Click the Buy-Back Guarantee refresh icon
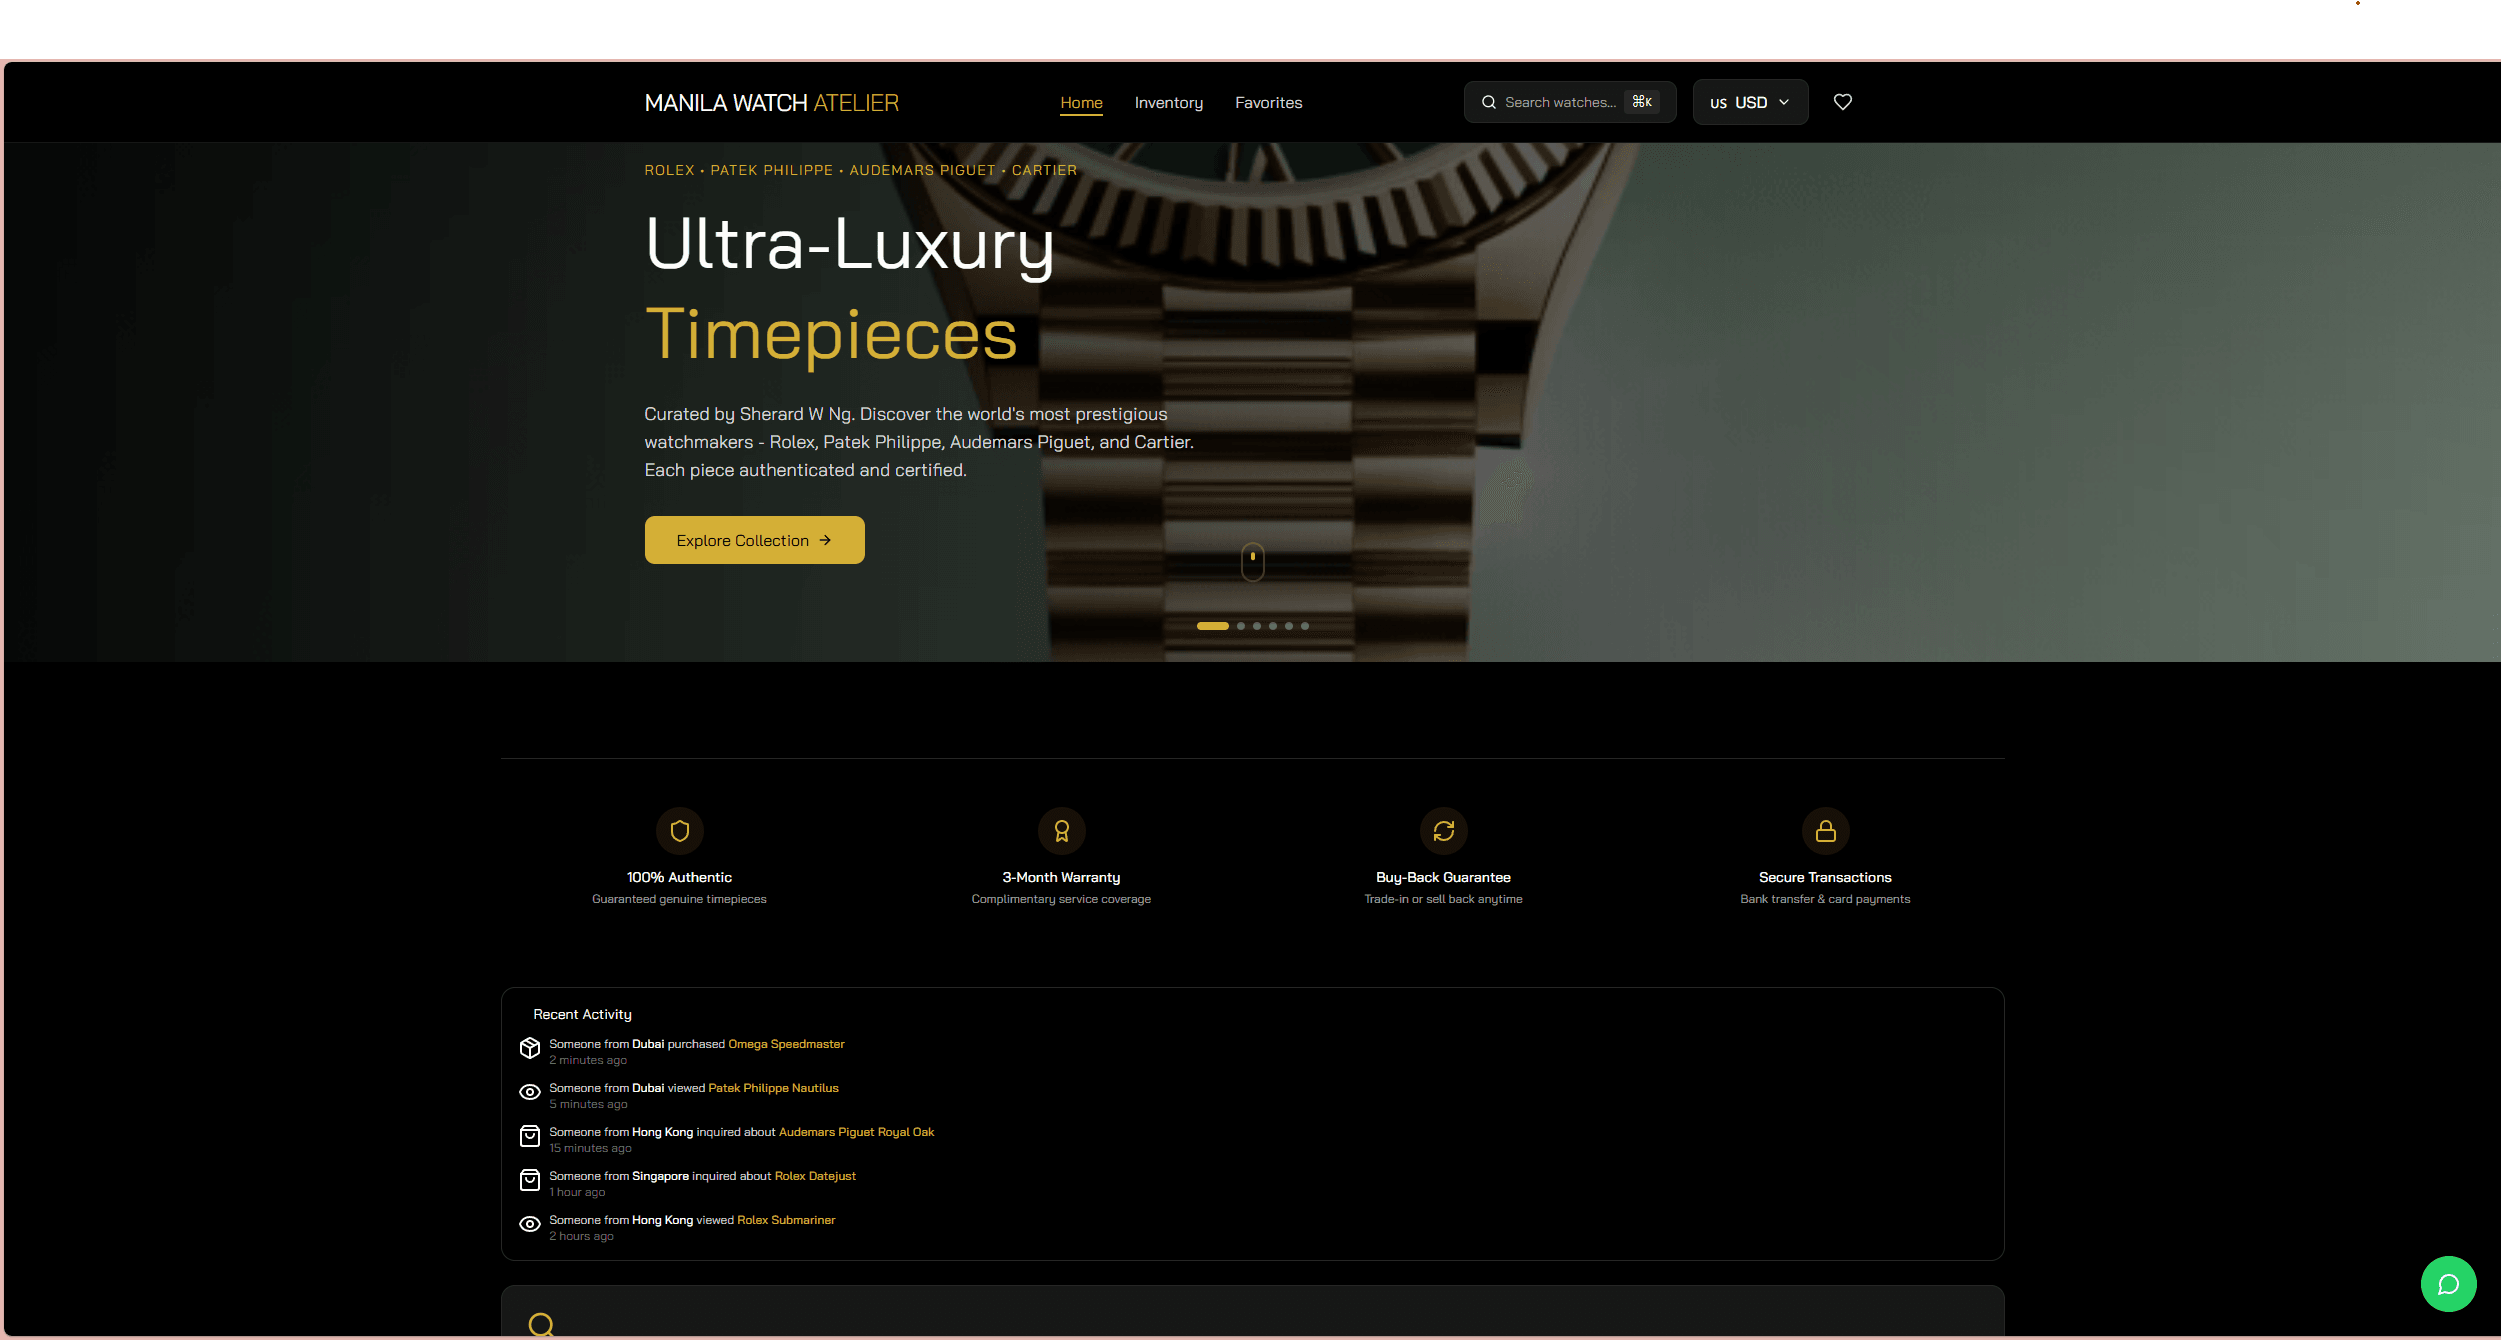This screenshot has width=2501, height=1340. click(1443, 831)
